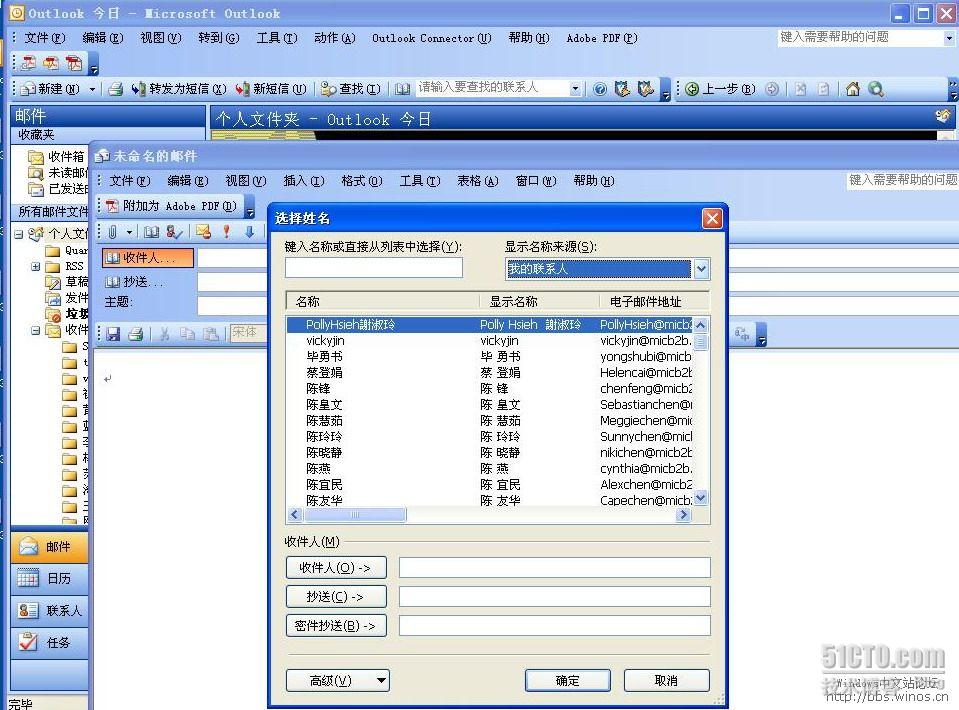Click the scissors cut icon
The height and width of the screenshot is (710, 959).
(165, 334)
